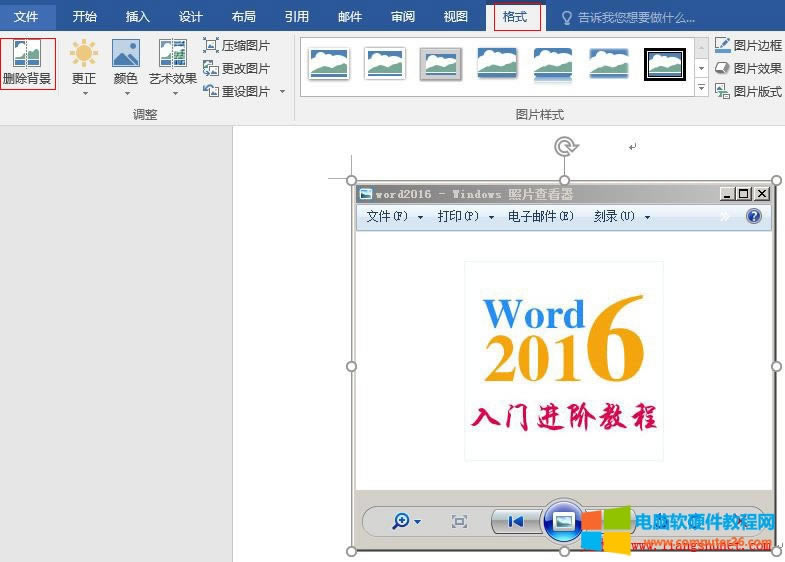Open the Insert (插入) ribbon tab

[138, 17]
